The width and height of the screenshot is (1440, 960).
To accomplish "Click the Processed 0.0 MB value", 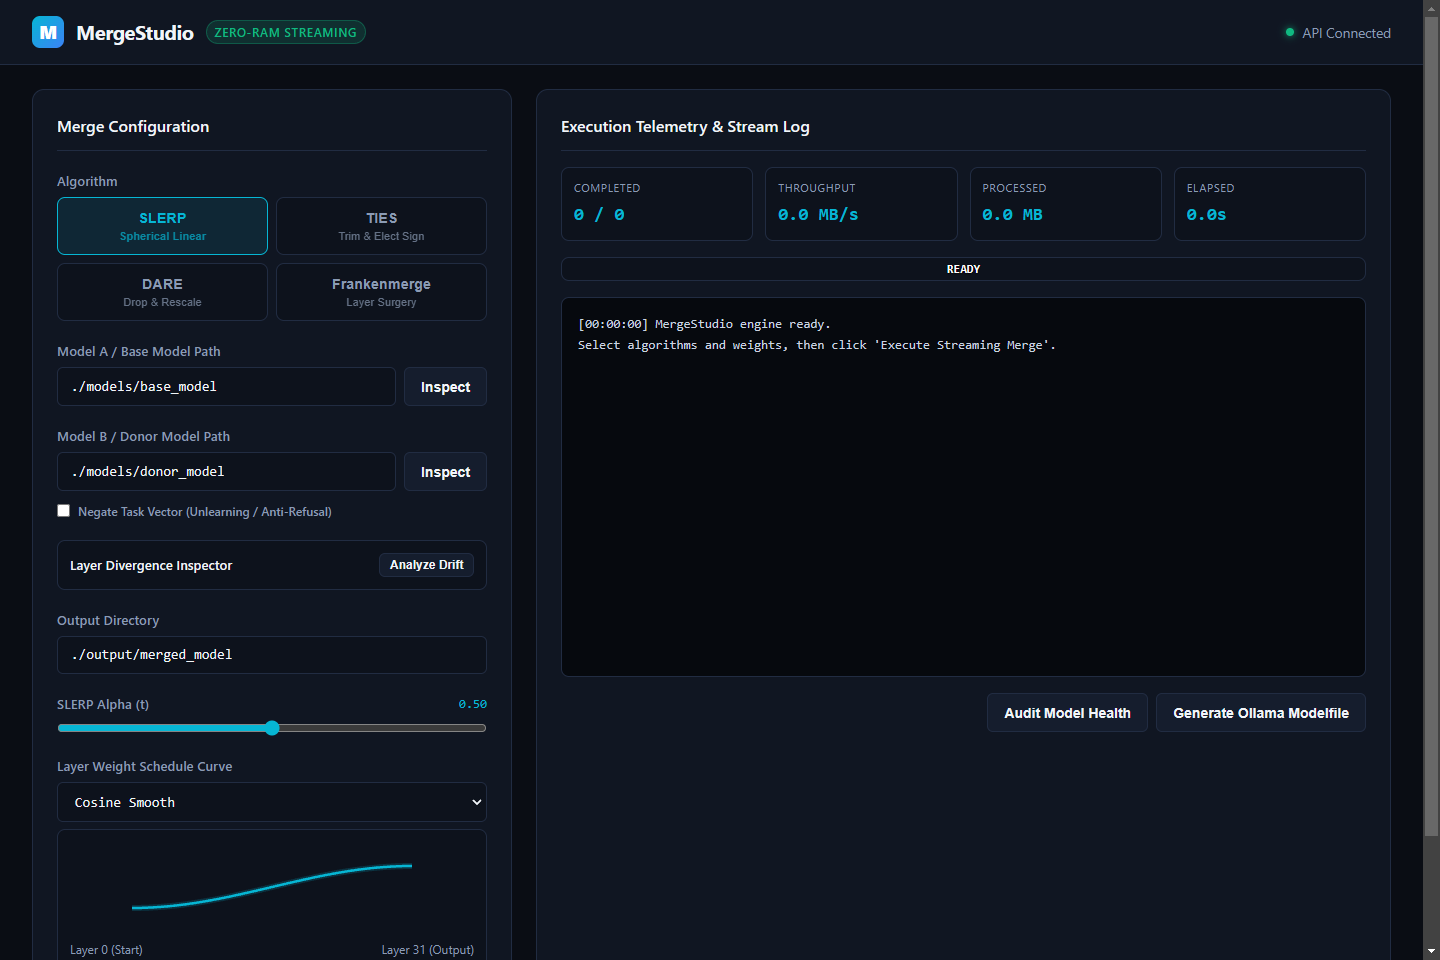I will (x=1012, y=215).
